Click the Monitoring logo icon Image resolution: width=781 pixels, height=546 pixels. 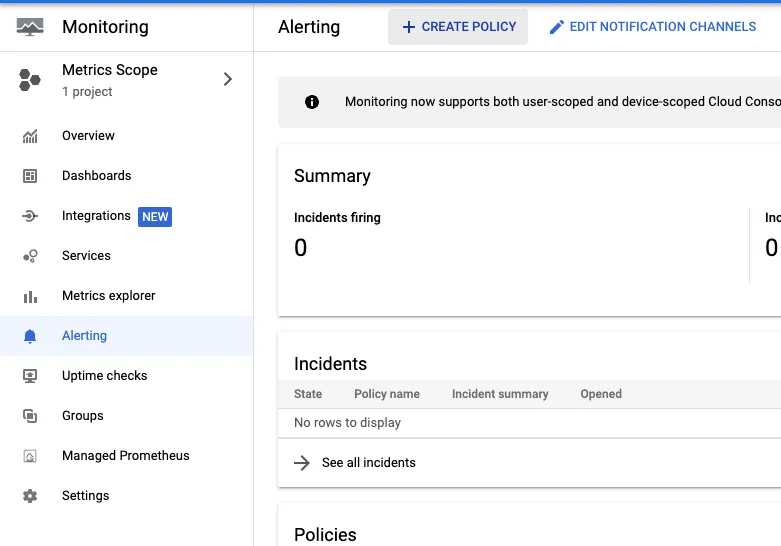30,27
